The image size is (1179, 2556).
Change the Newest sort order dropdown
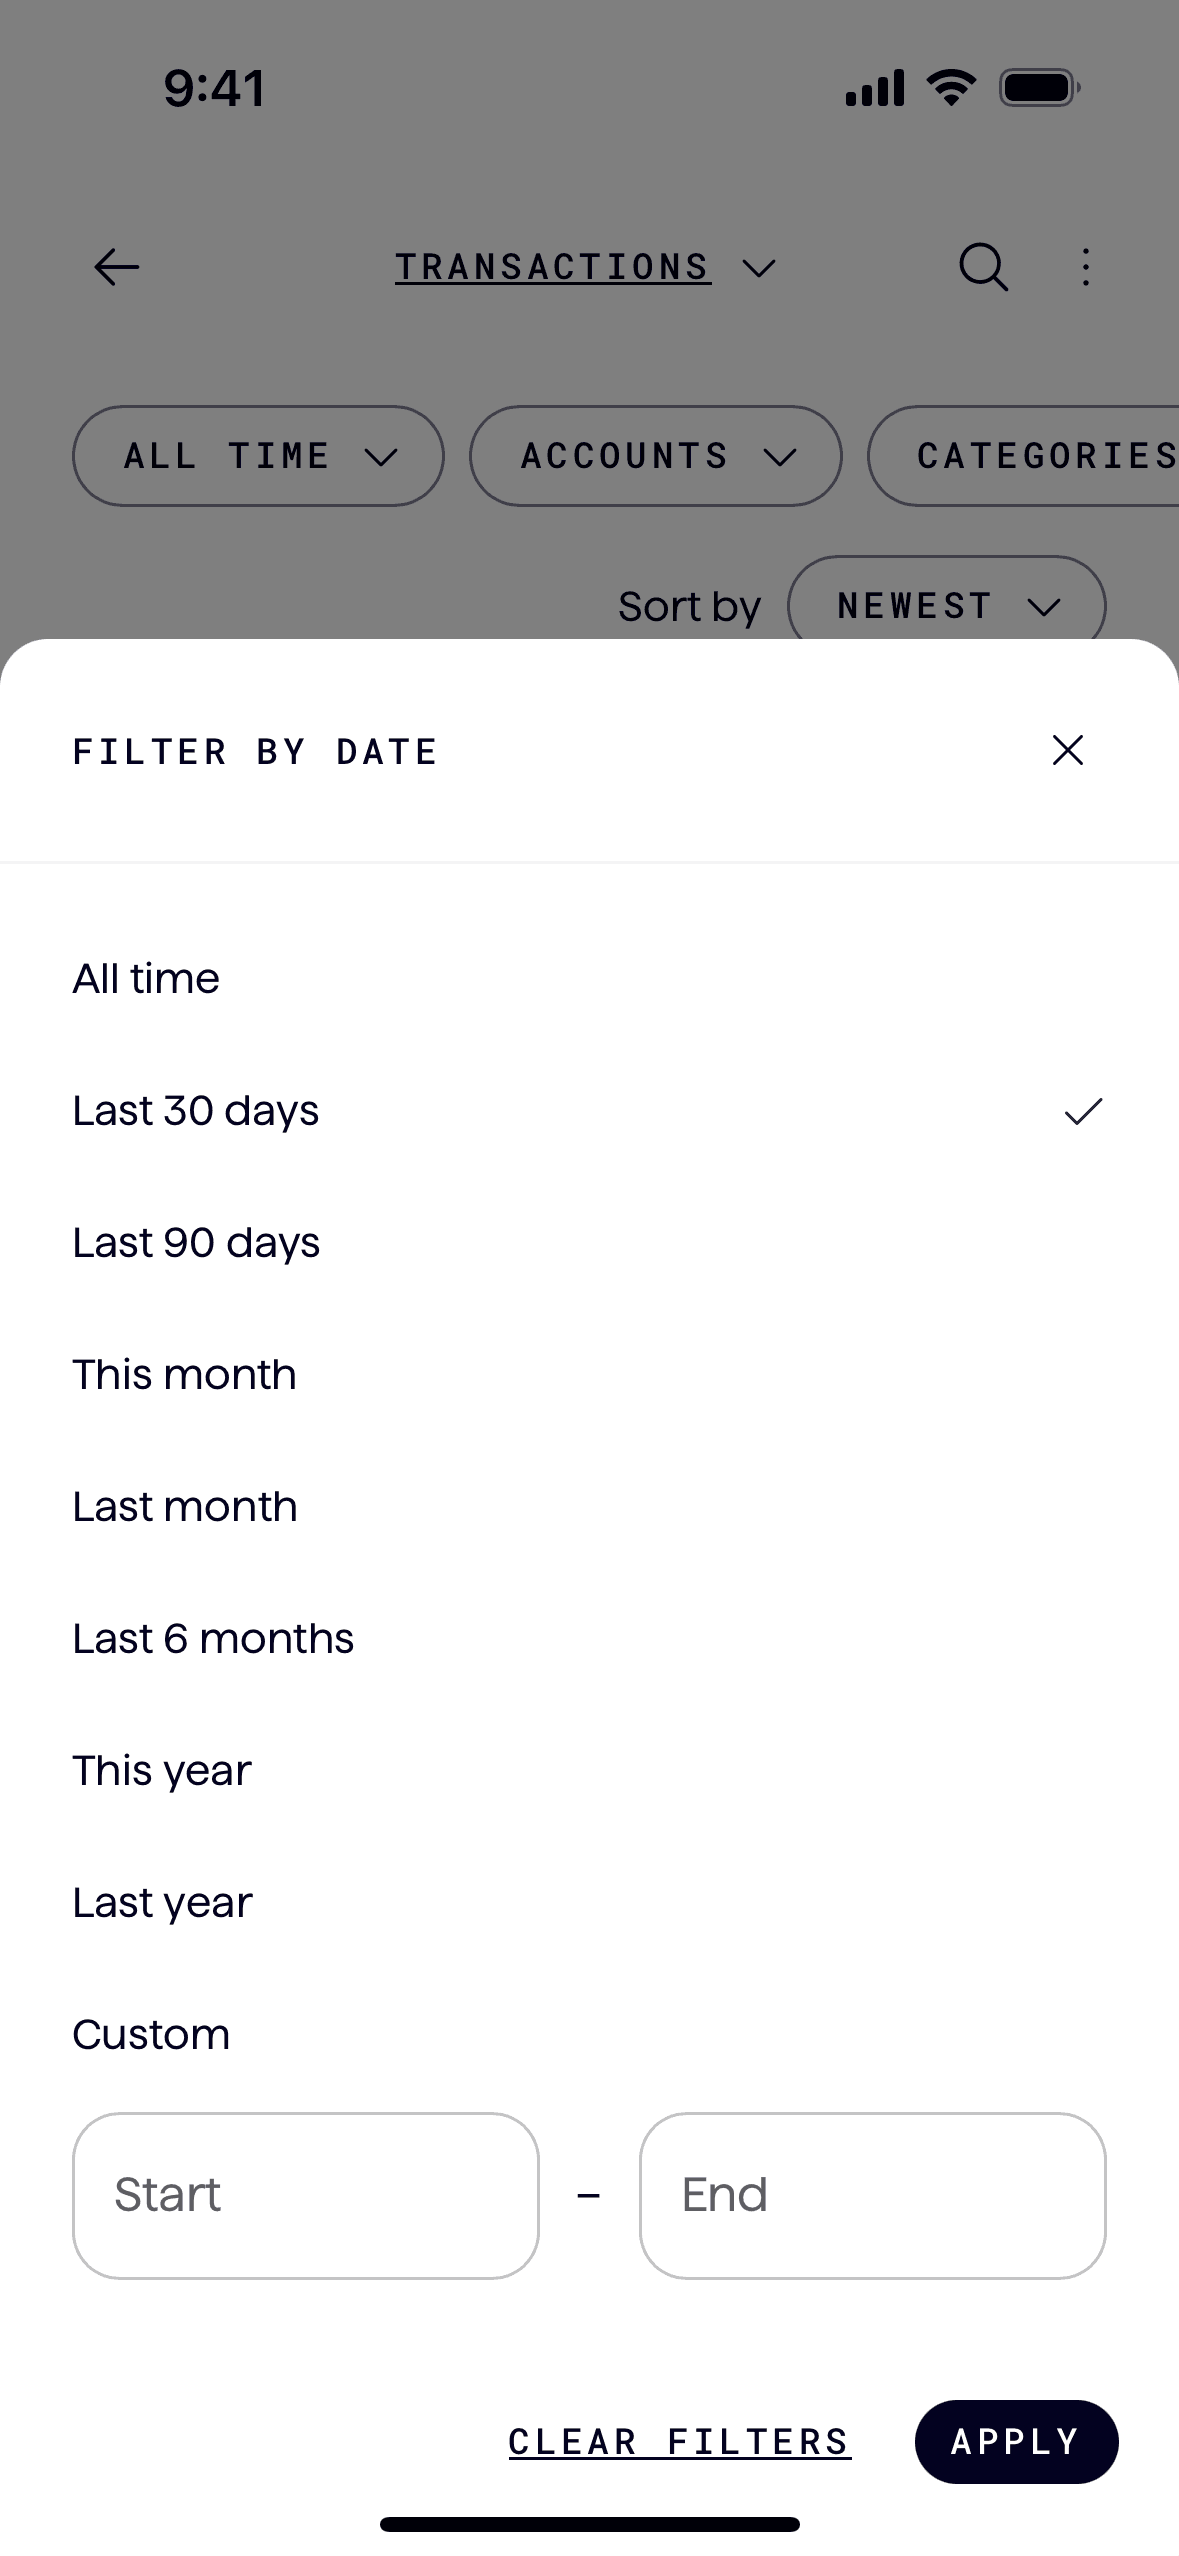tap(946, 605)
